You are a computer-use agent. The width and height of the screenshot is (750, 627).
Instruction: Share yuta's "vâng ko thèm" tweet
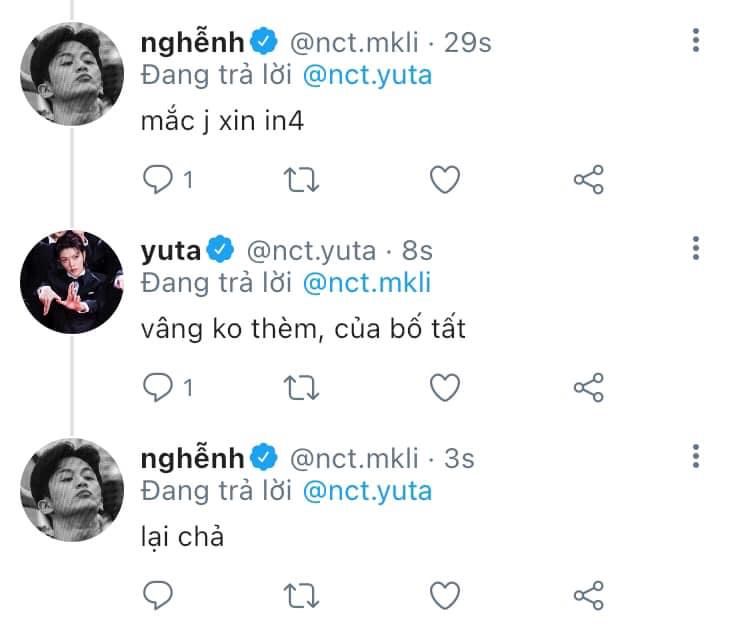588,387
